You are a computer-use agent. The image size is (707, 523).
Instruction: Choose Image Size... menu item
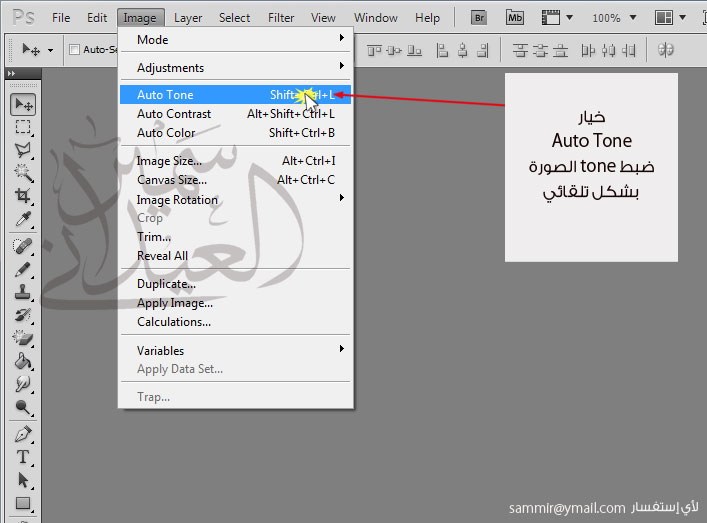tap(235, 161)
